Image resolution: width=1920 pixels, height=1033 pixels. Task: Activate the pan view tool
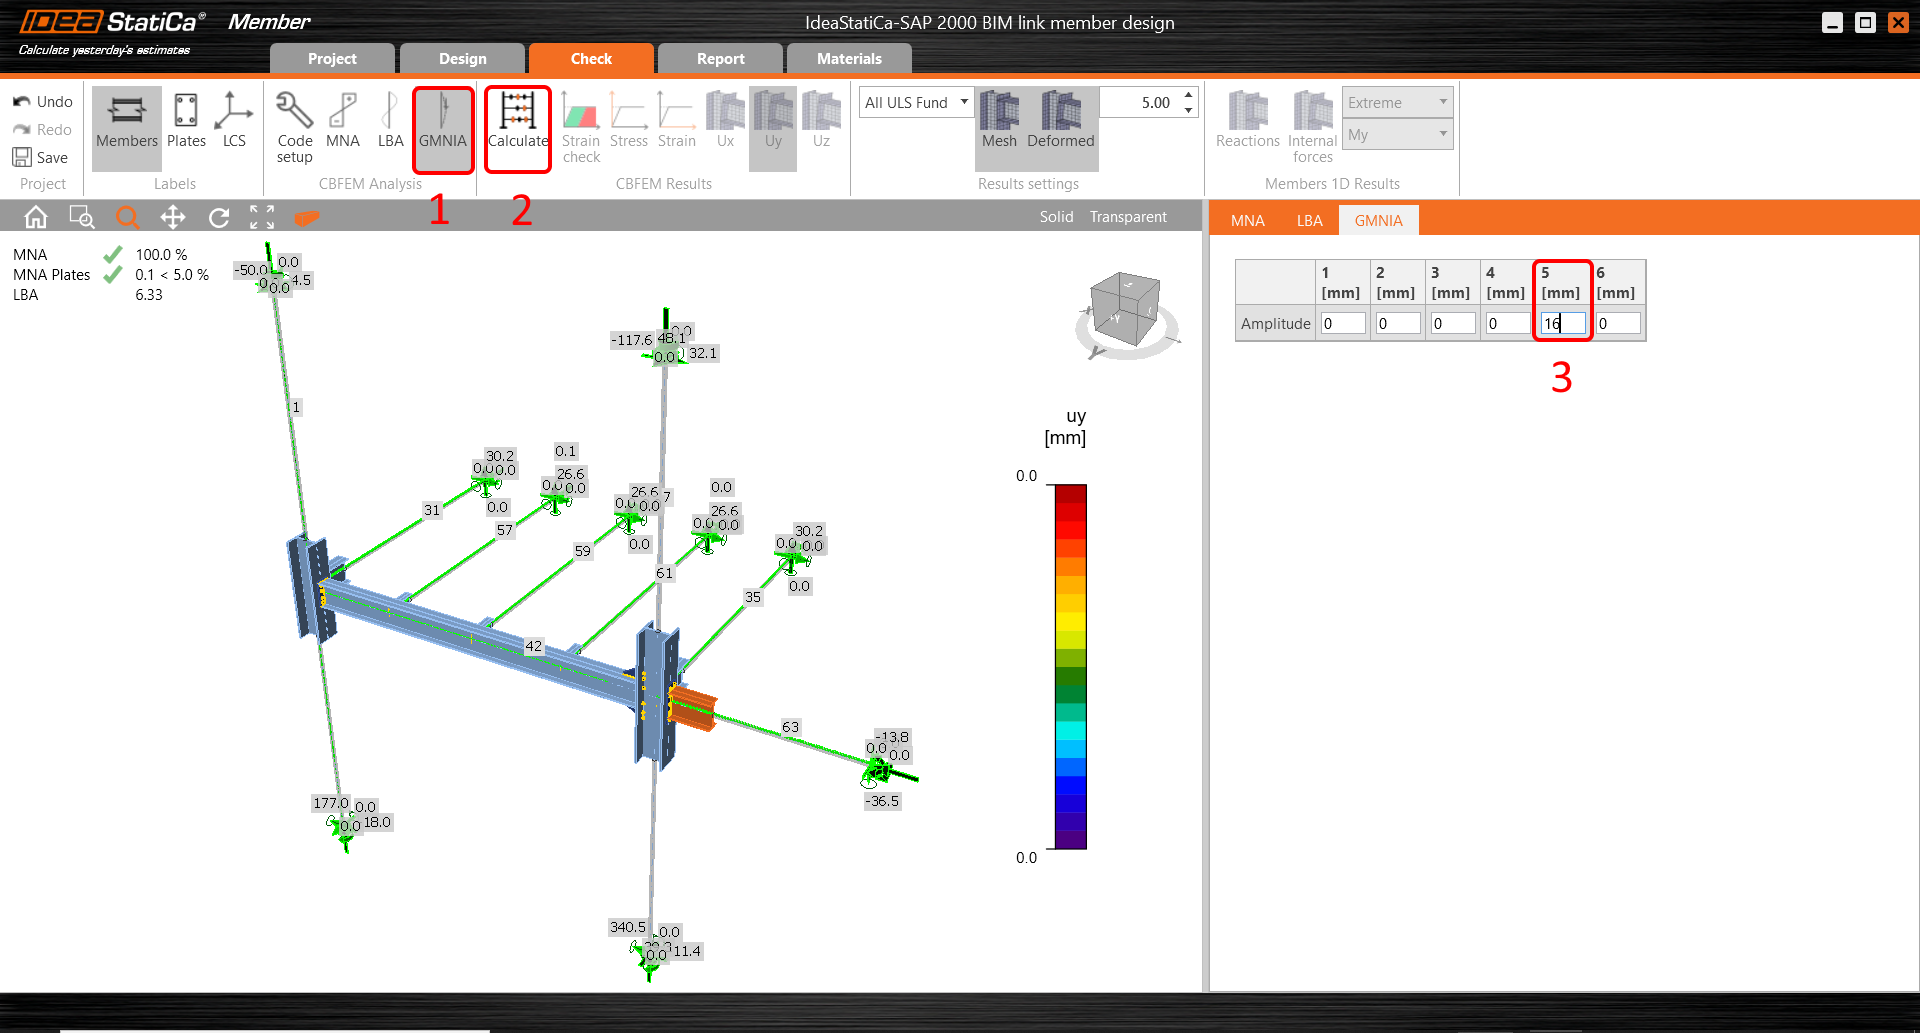(173, 217)
